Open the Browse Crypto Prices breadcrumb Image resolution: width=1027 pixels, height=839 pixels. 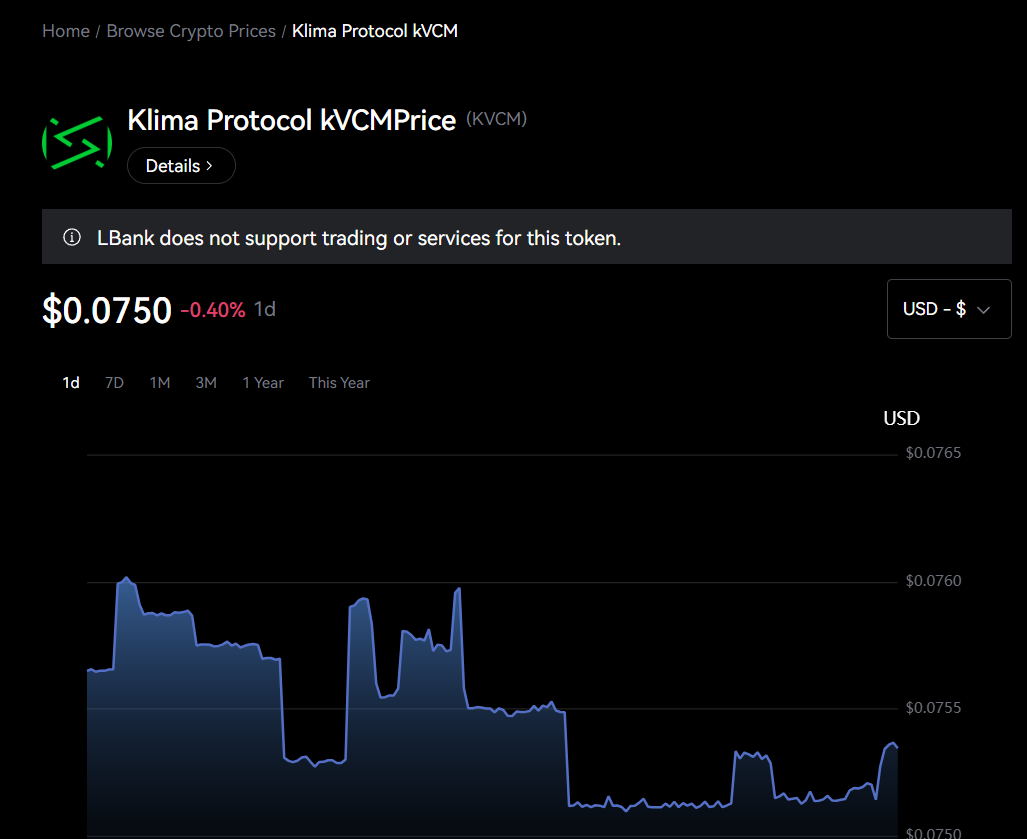click(191, 31)
